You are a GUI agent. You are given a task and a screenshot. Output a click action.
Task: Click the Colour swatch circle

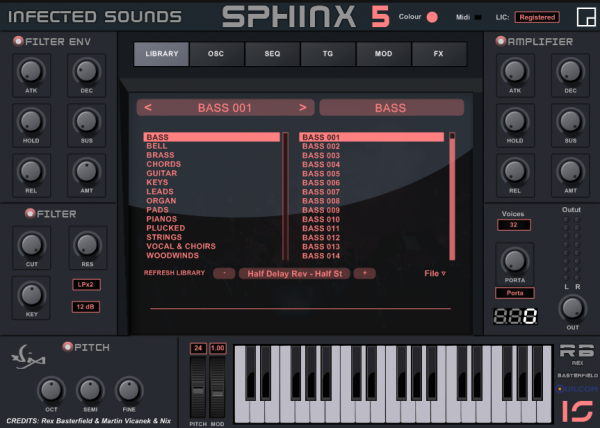click(x=432, y=17)
